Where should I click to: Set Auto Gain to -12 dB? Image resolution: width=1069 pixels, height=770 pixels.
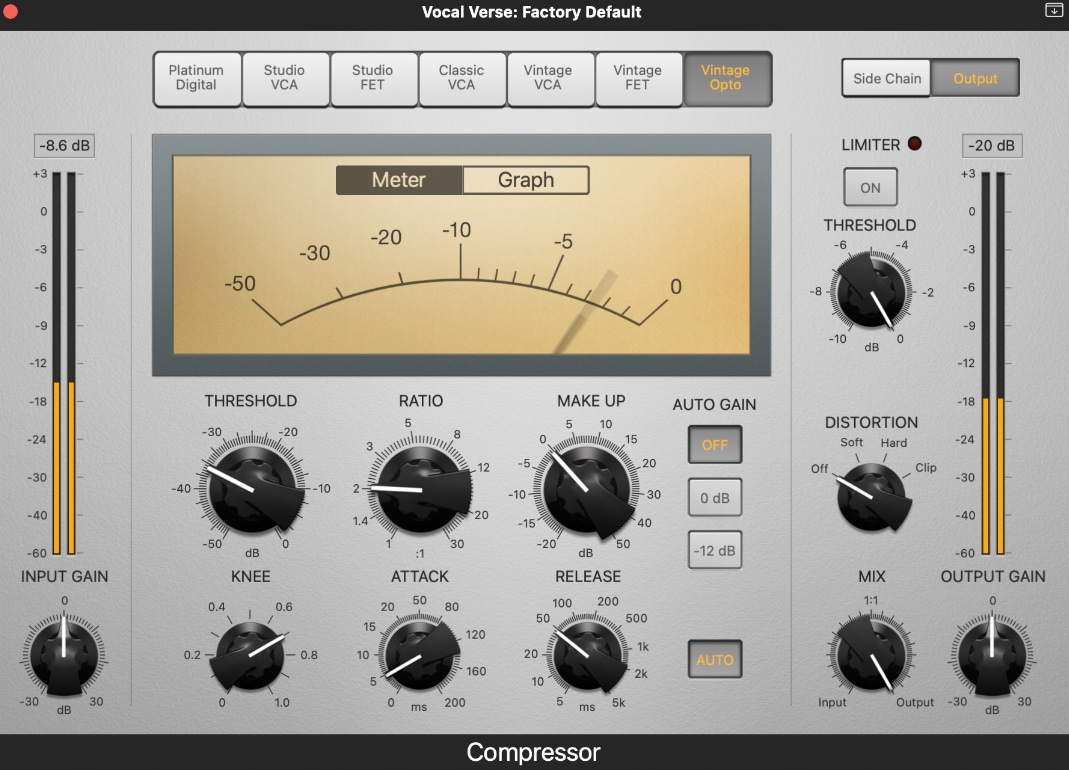point(714,549)
